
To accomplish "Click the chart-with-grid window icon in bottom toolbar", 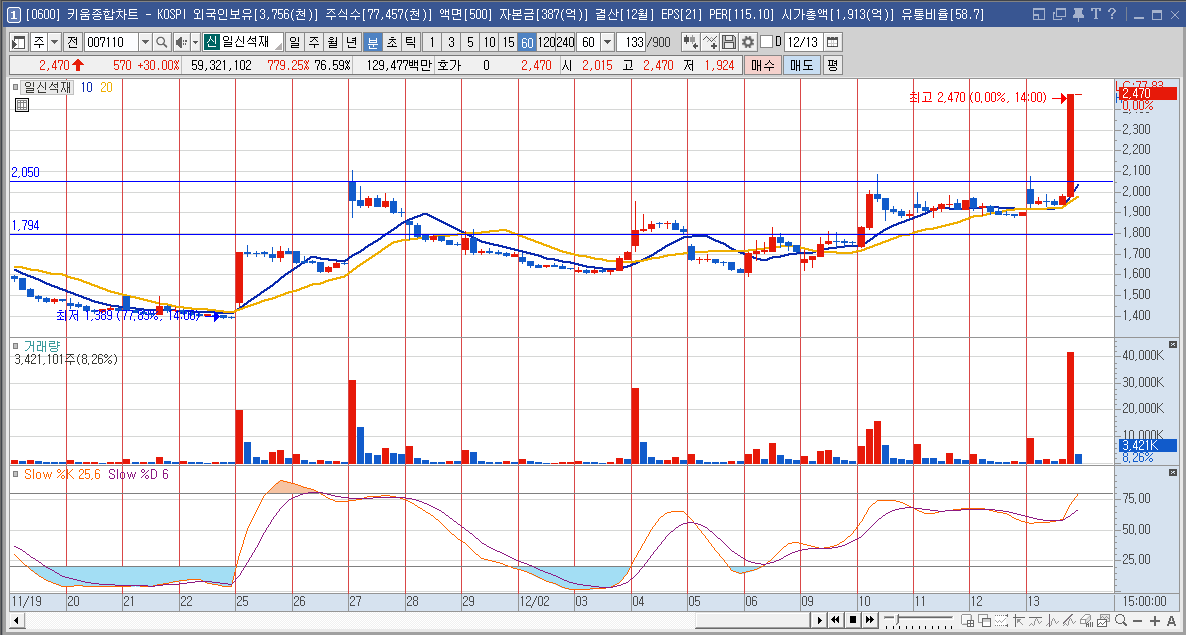I will click(x=967, y=621).
